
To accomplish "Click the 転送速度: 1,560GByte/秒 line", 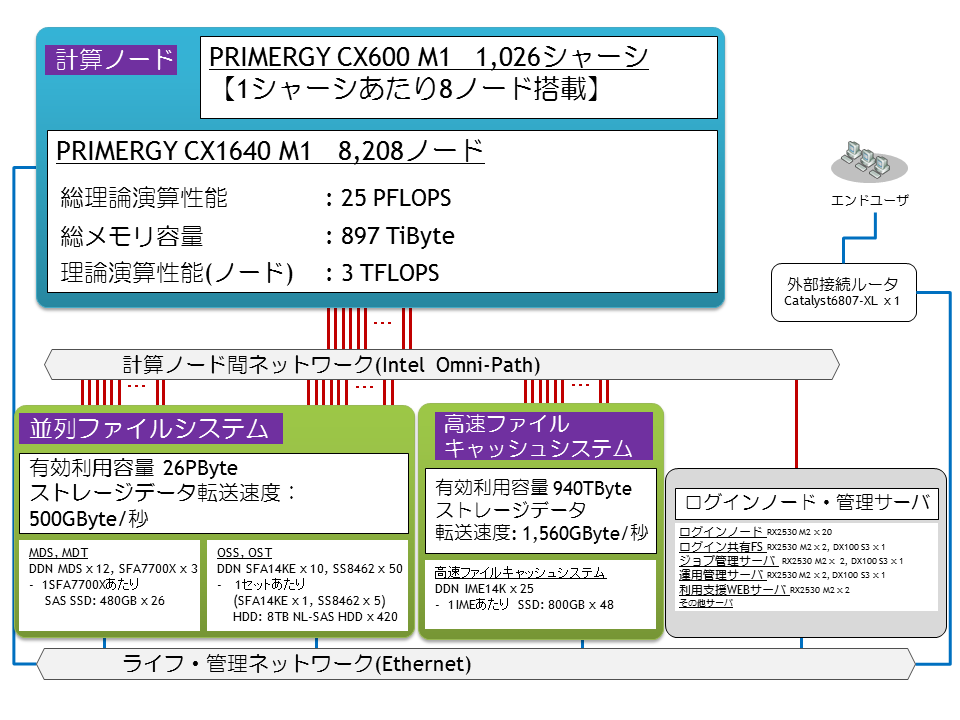I will 541,533.
